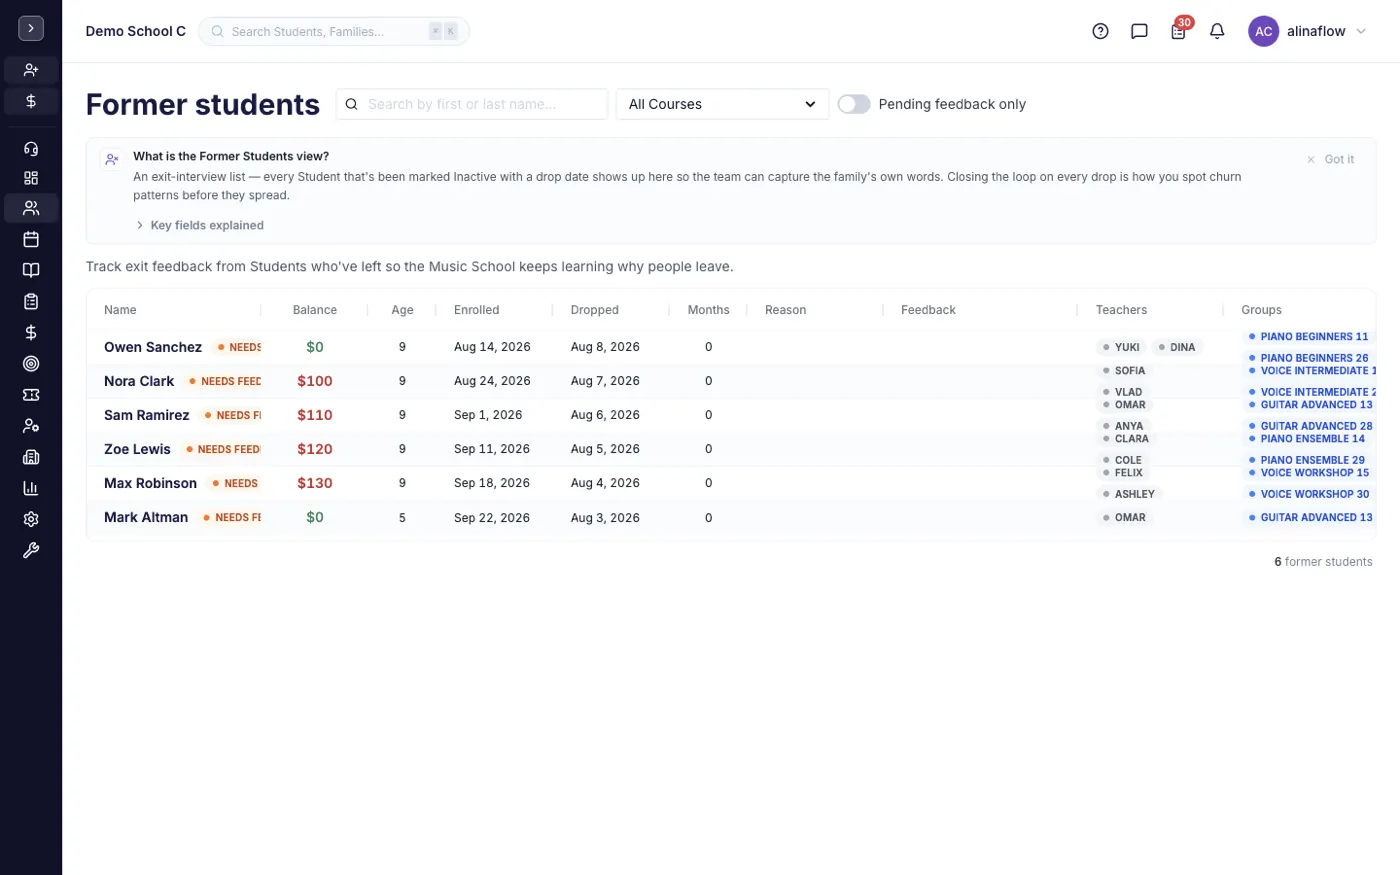This screenshot has width=1400, height=875.
Task: Open Mark Altman student row
Action: (731, 518)
